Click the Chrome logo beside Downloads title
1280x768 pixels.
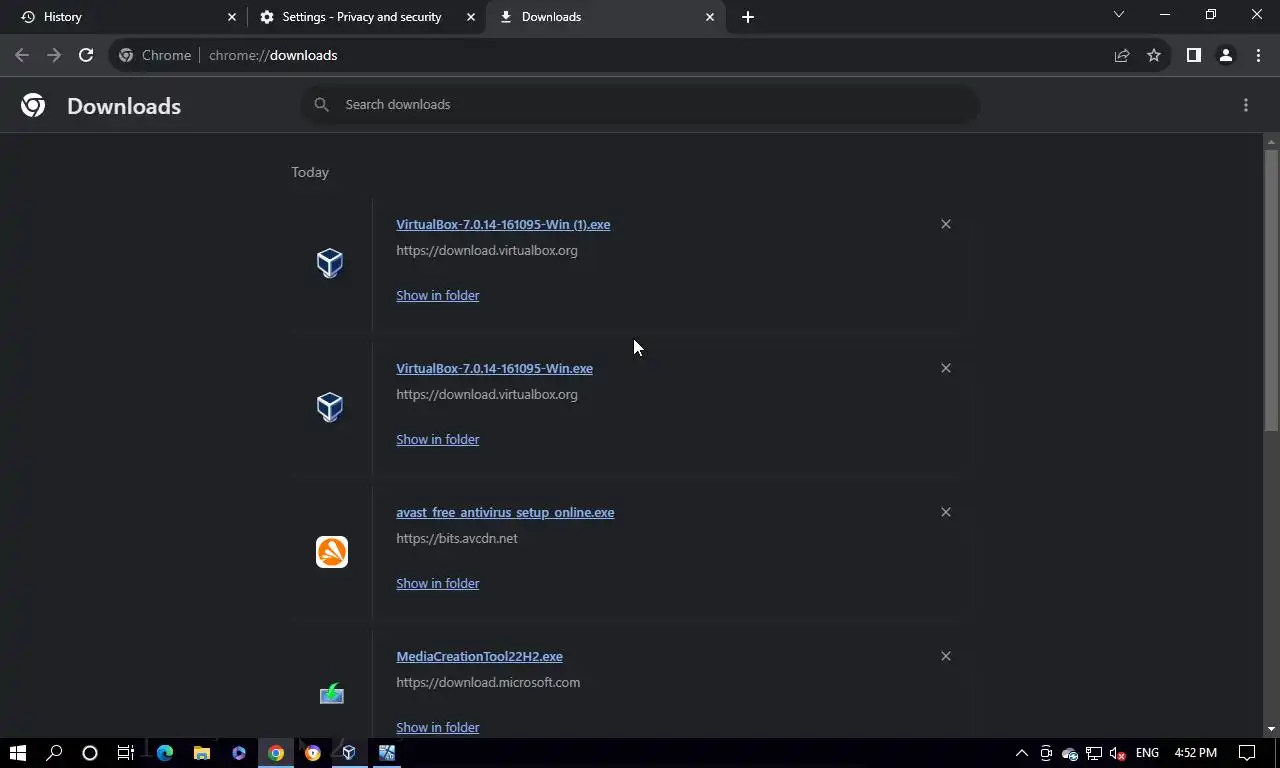33,105
